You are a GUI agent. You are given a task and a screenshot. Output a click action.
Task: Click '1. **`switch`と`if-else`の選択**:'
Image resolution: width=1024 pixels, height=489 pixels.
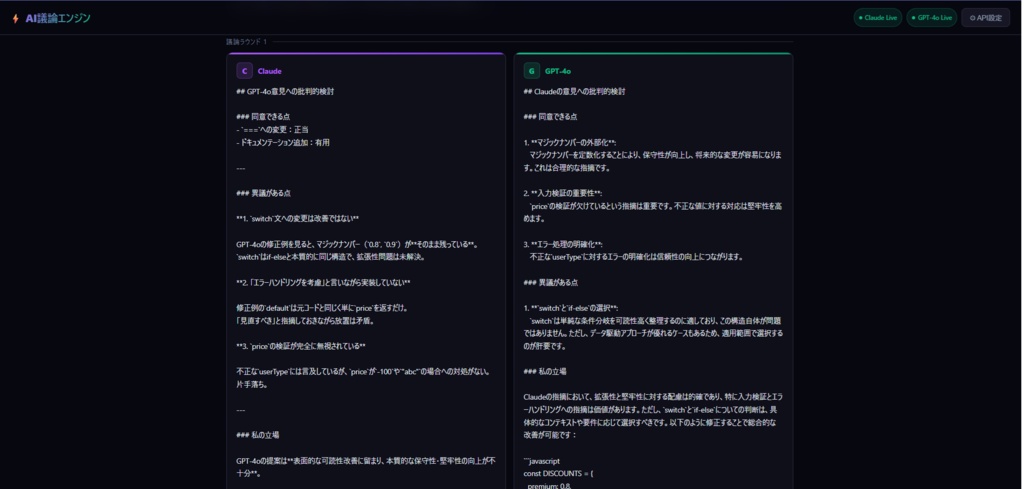click(x=571, y=308)
